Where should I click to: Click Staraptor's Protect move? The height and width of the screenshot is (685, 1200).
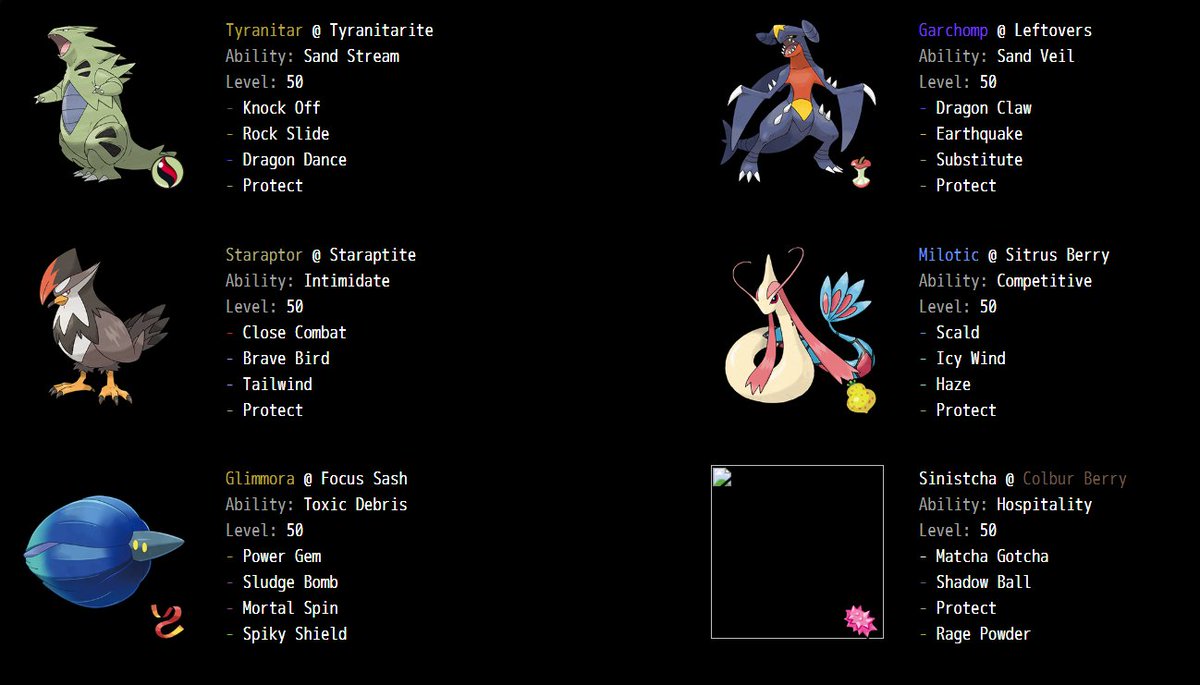272,411
